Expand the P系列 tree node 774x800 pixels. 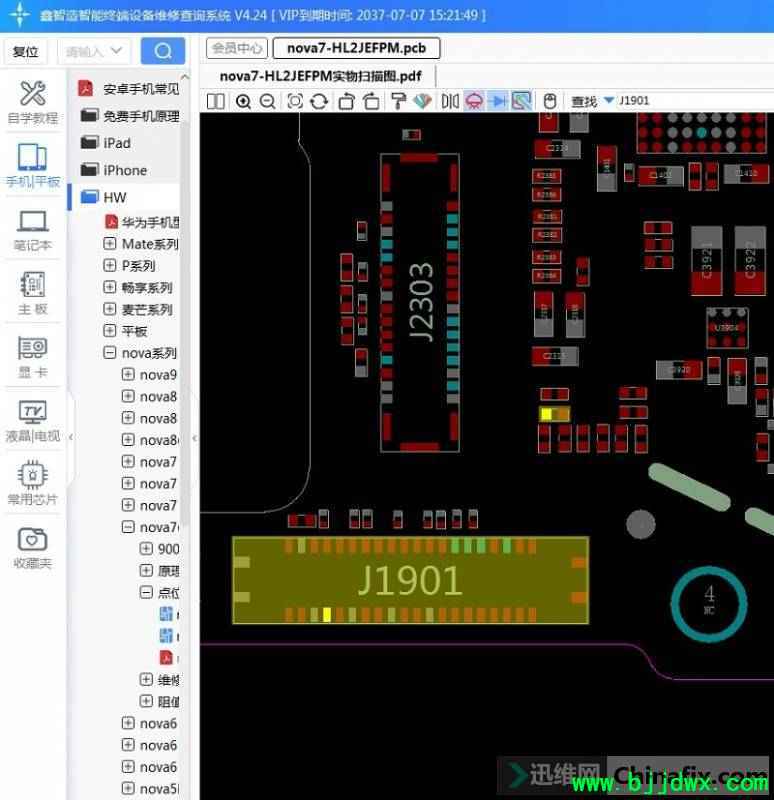coord(109,265)
